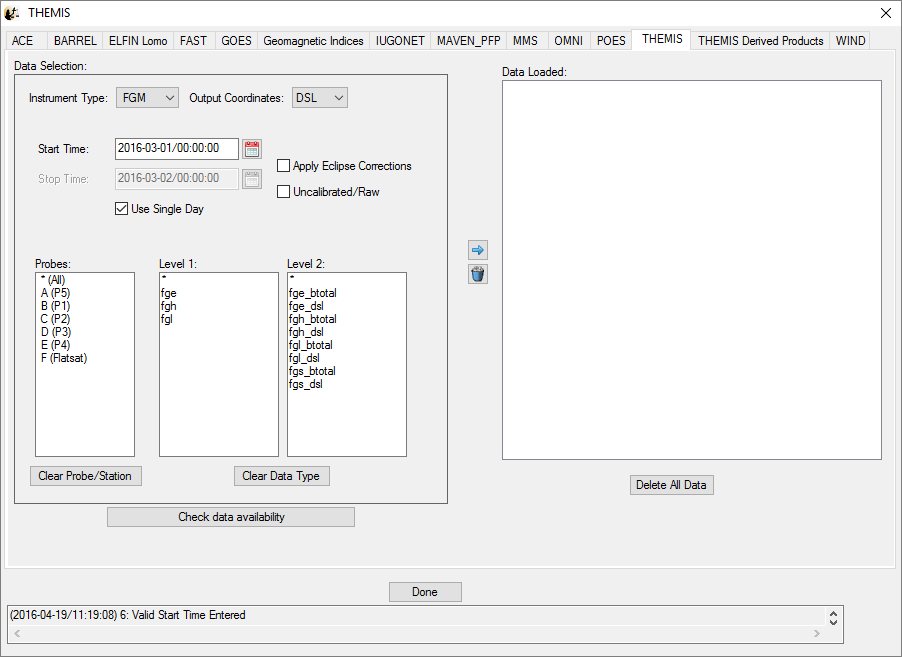Select probe A (P5) in list

[x=56, y=293]
